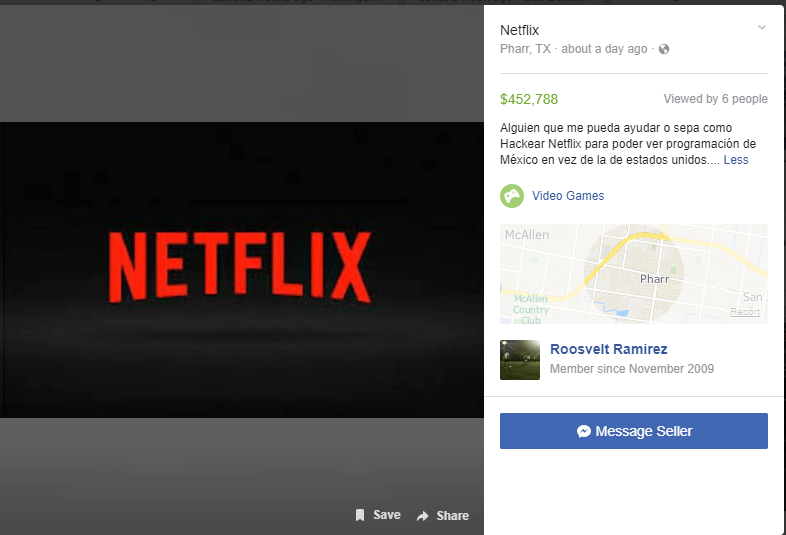Open the Video Games category link
The height and width of the screenshot is (535, 786).
tap(568, 196)
